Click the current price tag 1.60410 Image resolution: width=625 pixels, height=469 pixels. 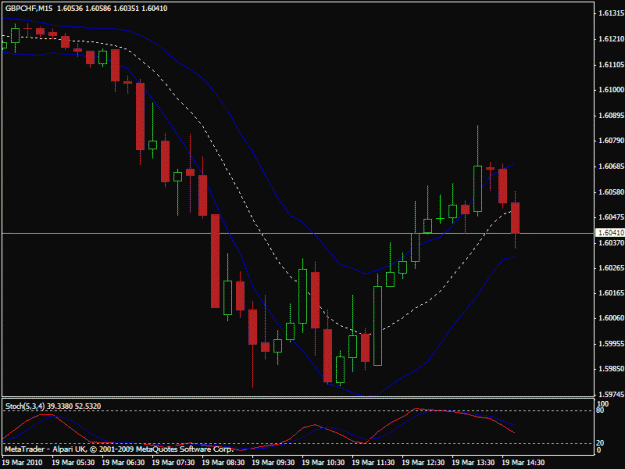[x=610, y=232]
